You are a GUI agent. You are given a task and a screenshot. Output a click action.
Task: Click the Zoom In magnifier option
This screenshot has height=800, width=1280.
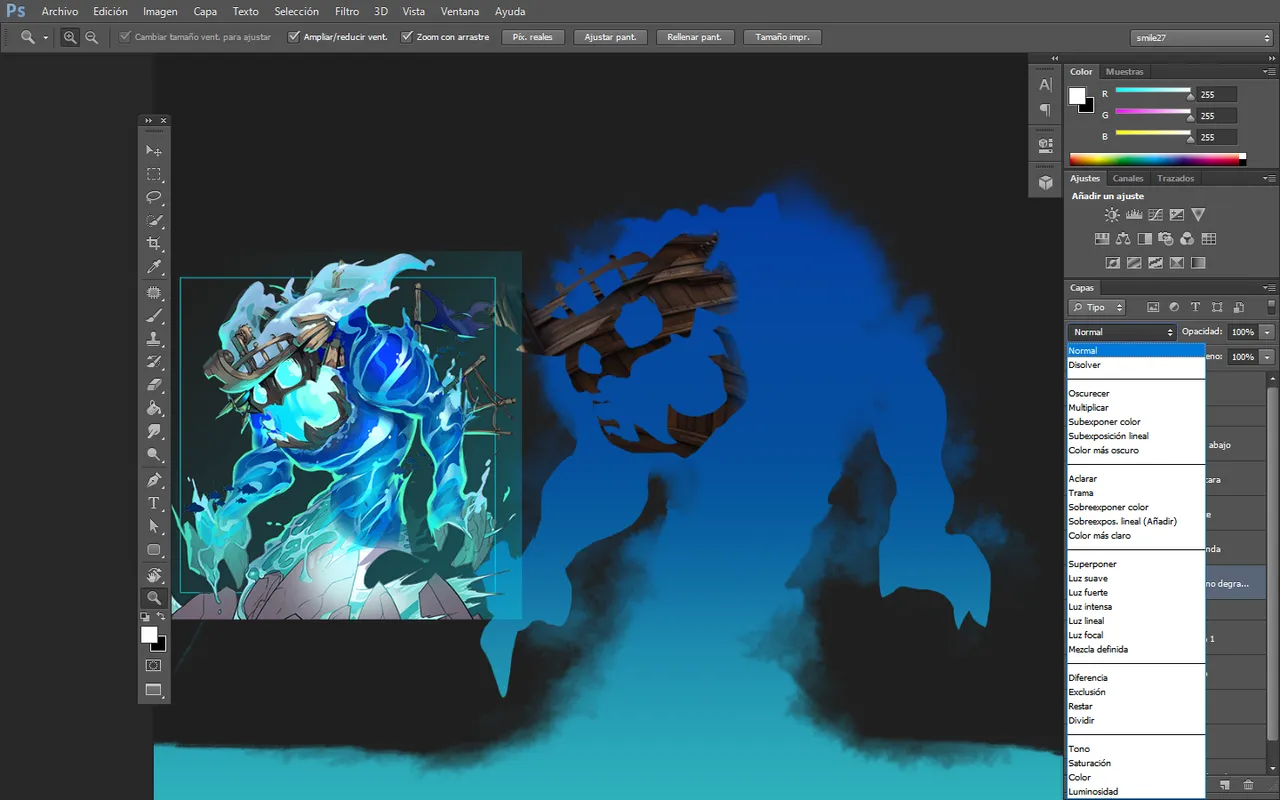coord(70,37)
